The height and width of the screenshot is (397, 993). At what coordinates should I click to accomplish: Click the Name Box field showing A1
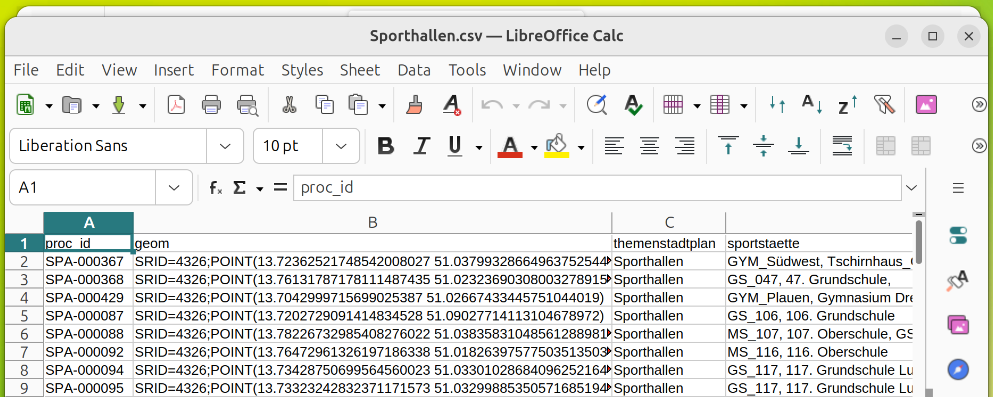pyautogui.click(x=83, y=187)
